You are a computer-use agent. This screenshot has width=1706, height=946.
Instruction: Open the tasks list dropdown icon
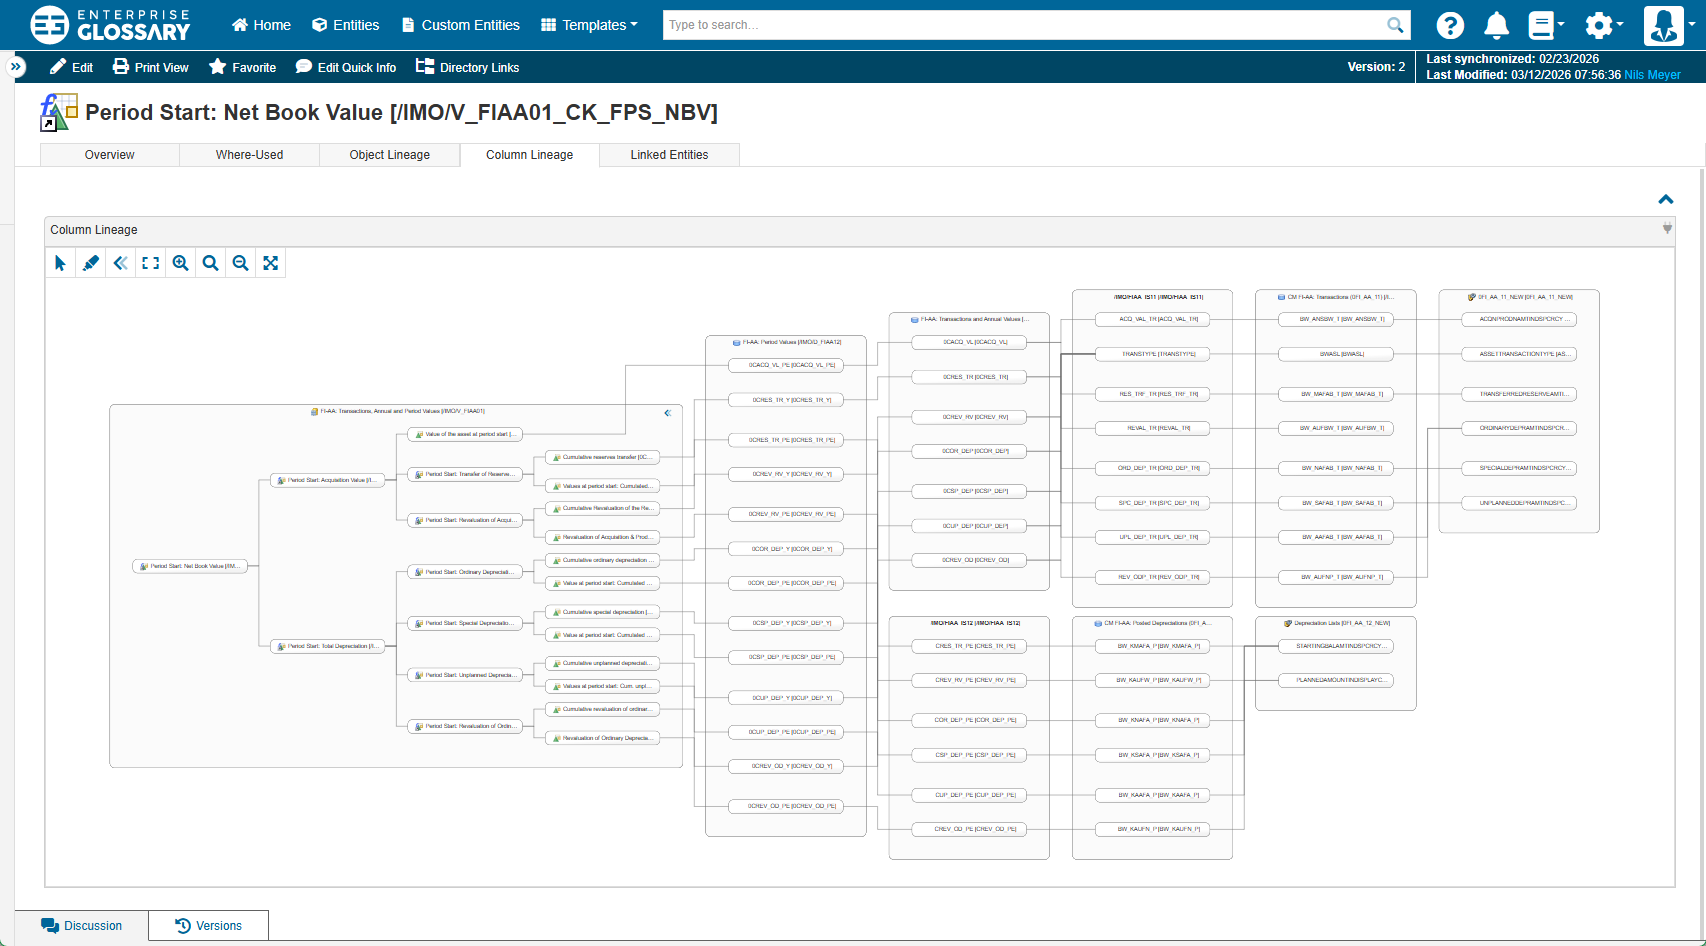[x=1546, y=25]
